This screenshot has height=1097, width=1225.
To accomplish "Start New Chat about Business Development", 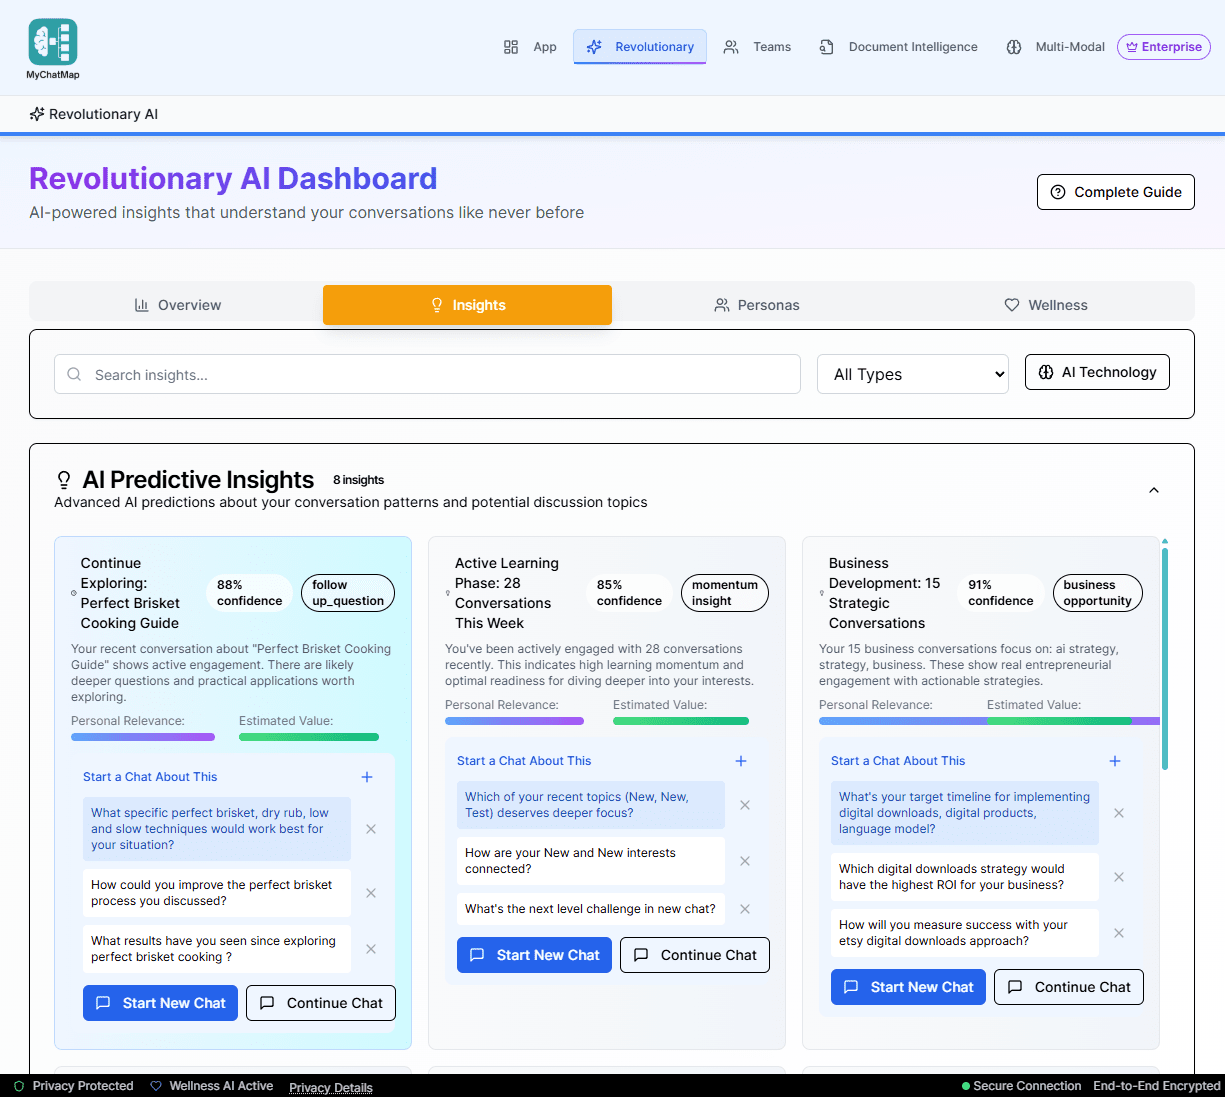I will pyautogui.click(x=907, y=987).
